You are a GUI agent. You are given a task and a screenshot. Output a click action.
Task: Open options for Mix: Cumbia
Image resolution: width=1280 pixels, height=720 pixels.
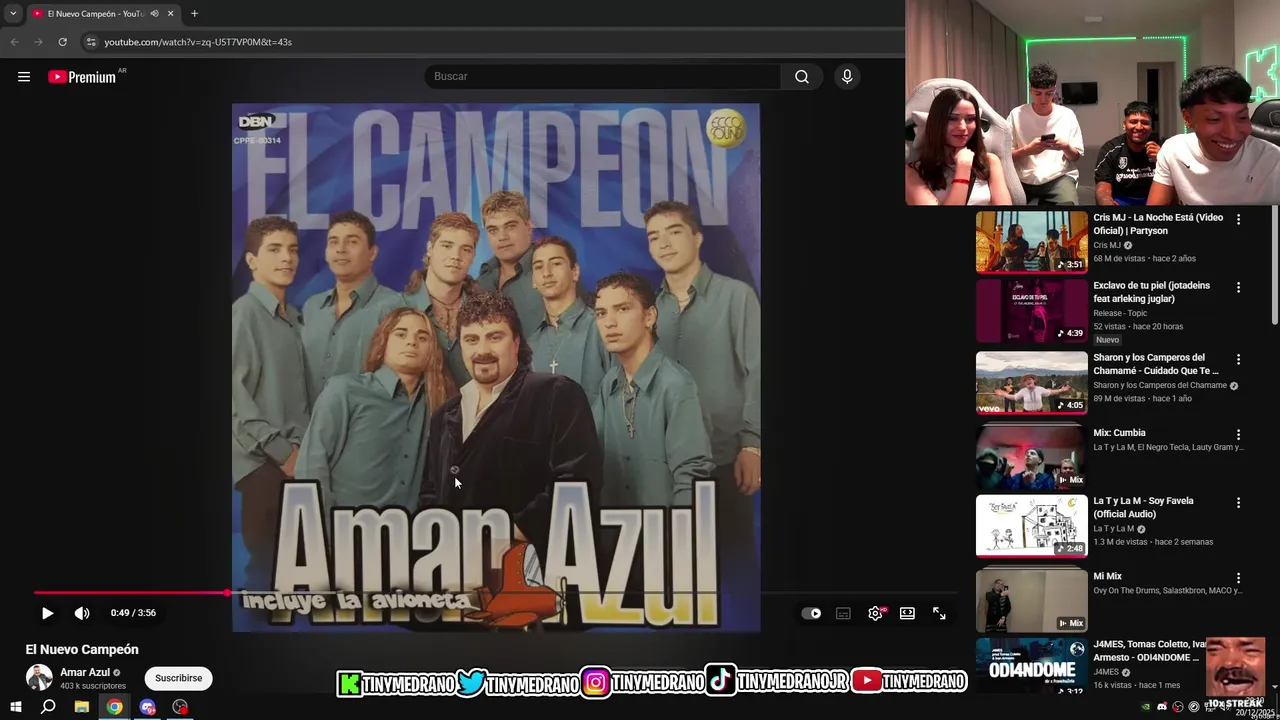pyautogui.click(x=1238, y=435)
